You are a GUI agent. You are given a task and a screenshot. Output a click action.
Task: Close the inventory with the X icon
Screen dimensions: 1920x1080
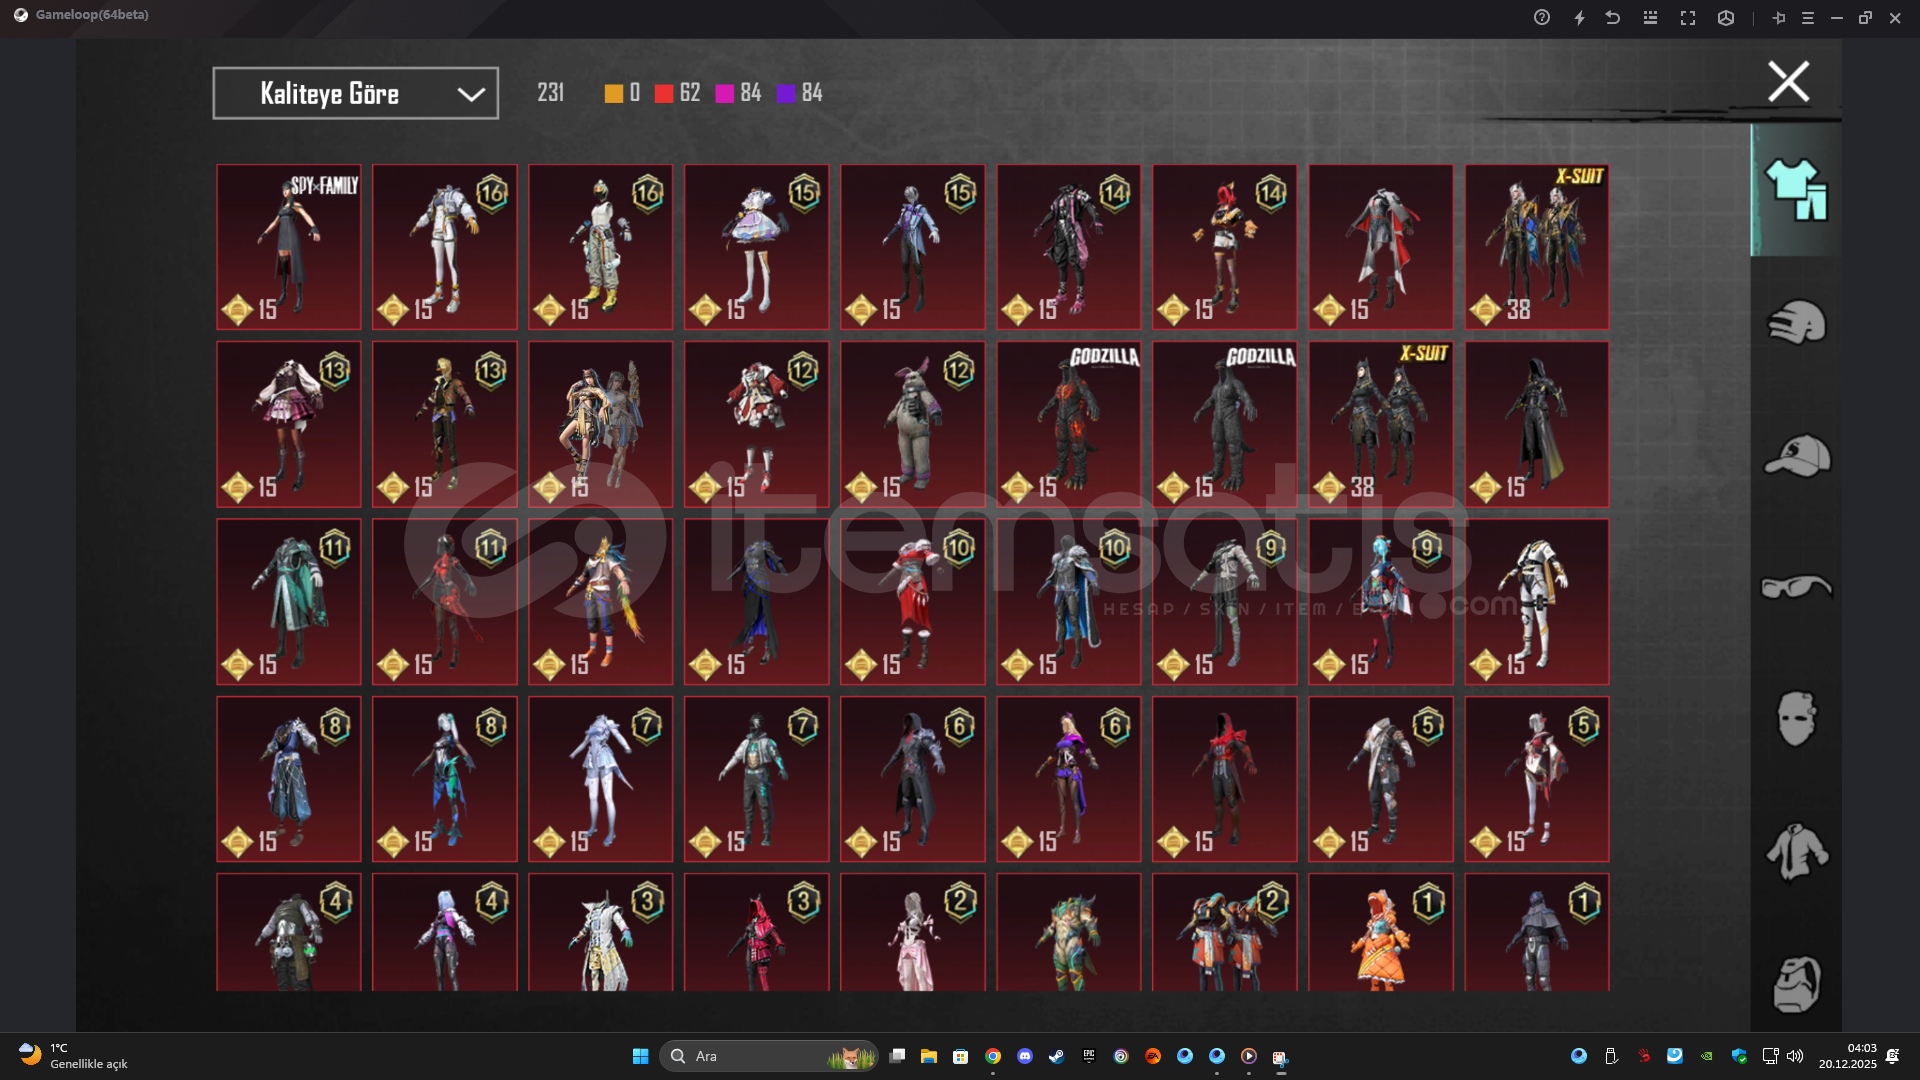[x=1788, y=82]
